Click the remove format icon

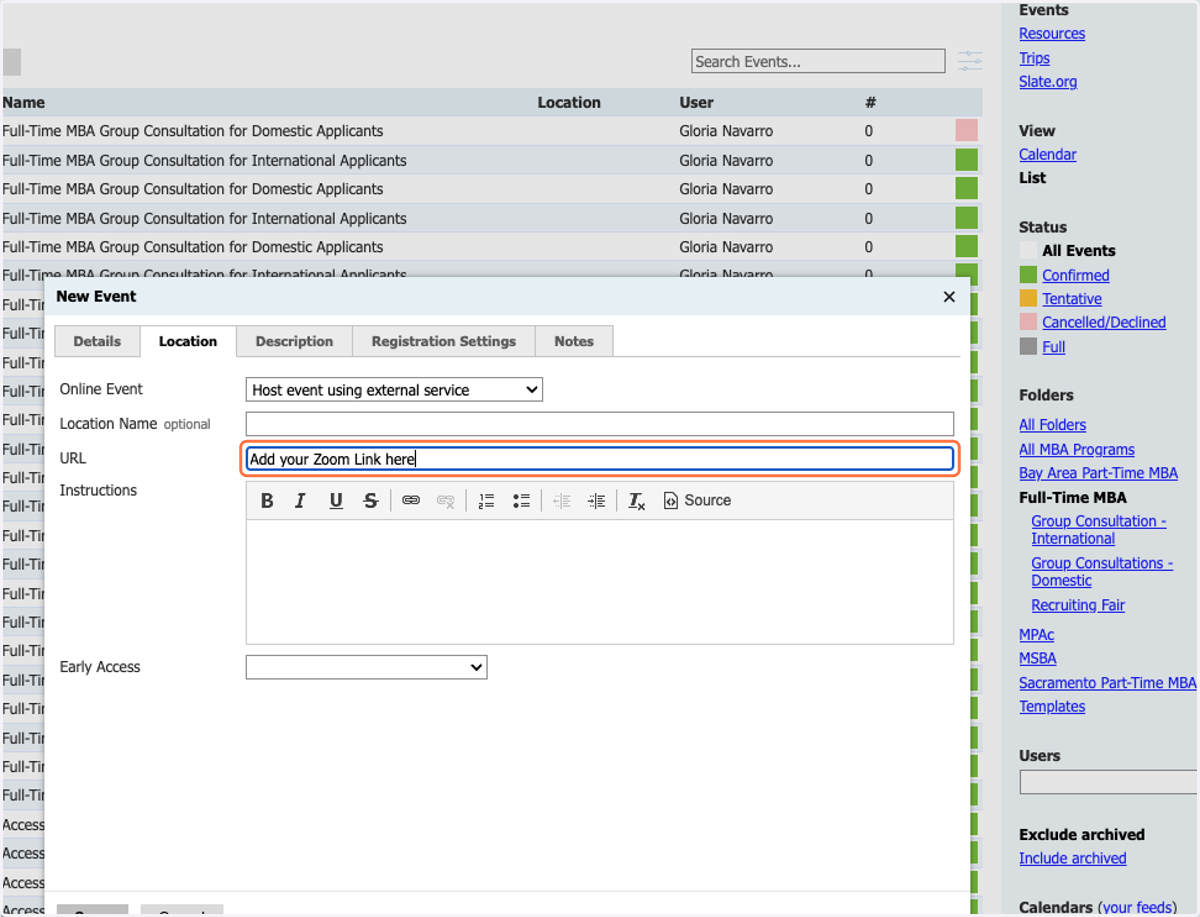(x=637, y=501)
